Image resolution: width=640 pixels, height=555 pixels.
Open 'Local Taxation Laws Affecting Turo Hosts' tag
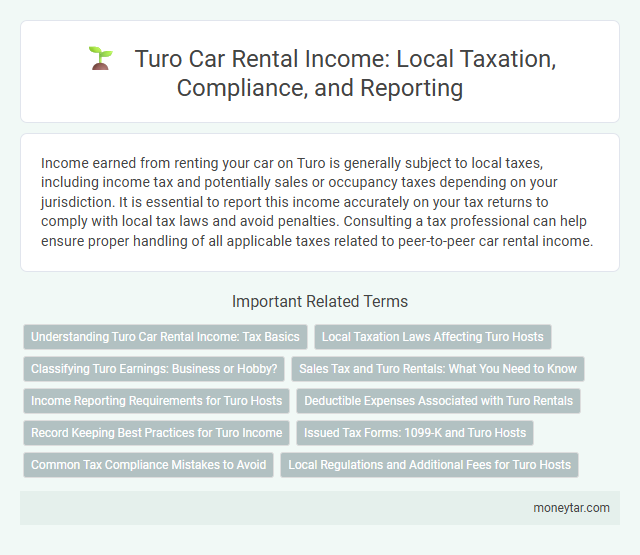coord(433,337)
